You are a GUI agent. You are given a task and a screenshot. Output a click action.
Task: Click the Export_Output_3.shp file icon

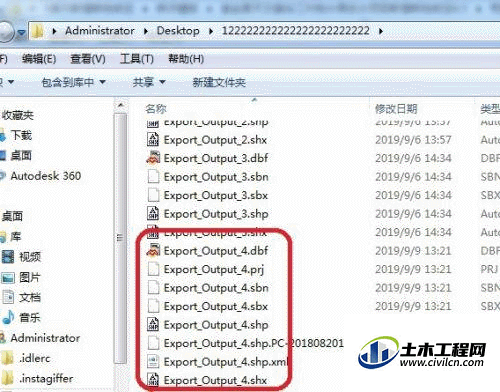[x=153, y=213]
